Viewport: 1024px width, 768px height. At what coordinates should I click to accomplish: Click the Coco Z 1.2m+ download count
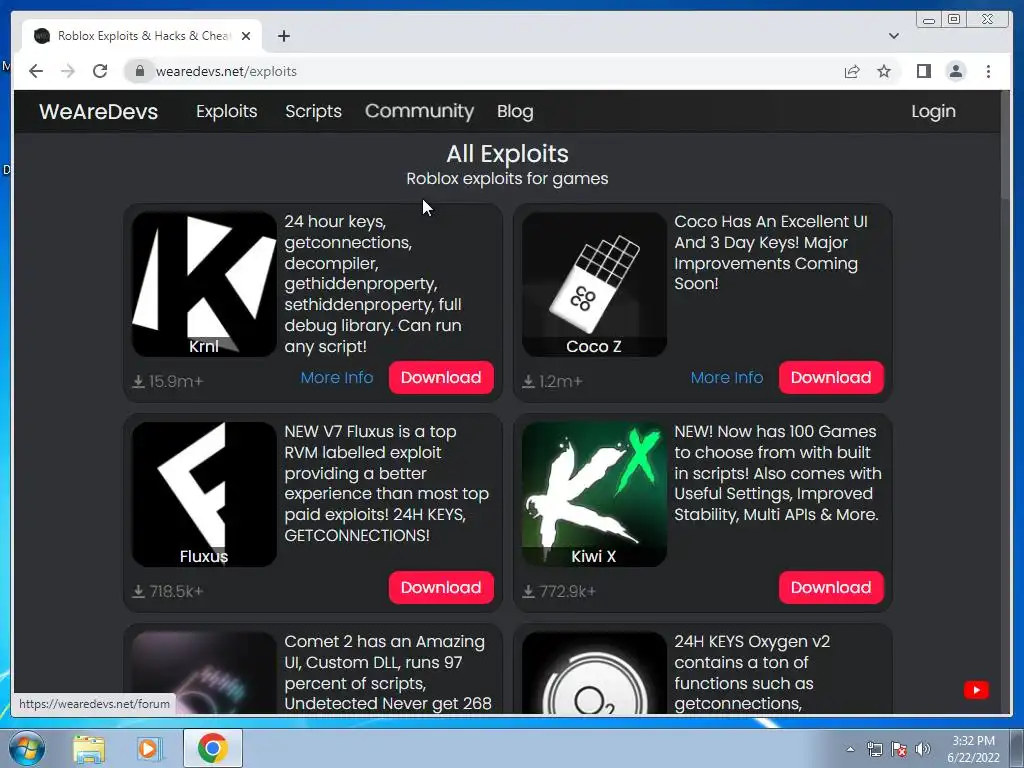coord(552,381)
